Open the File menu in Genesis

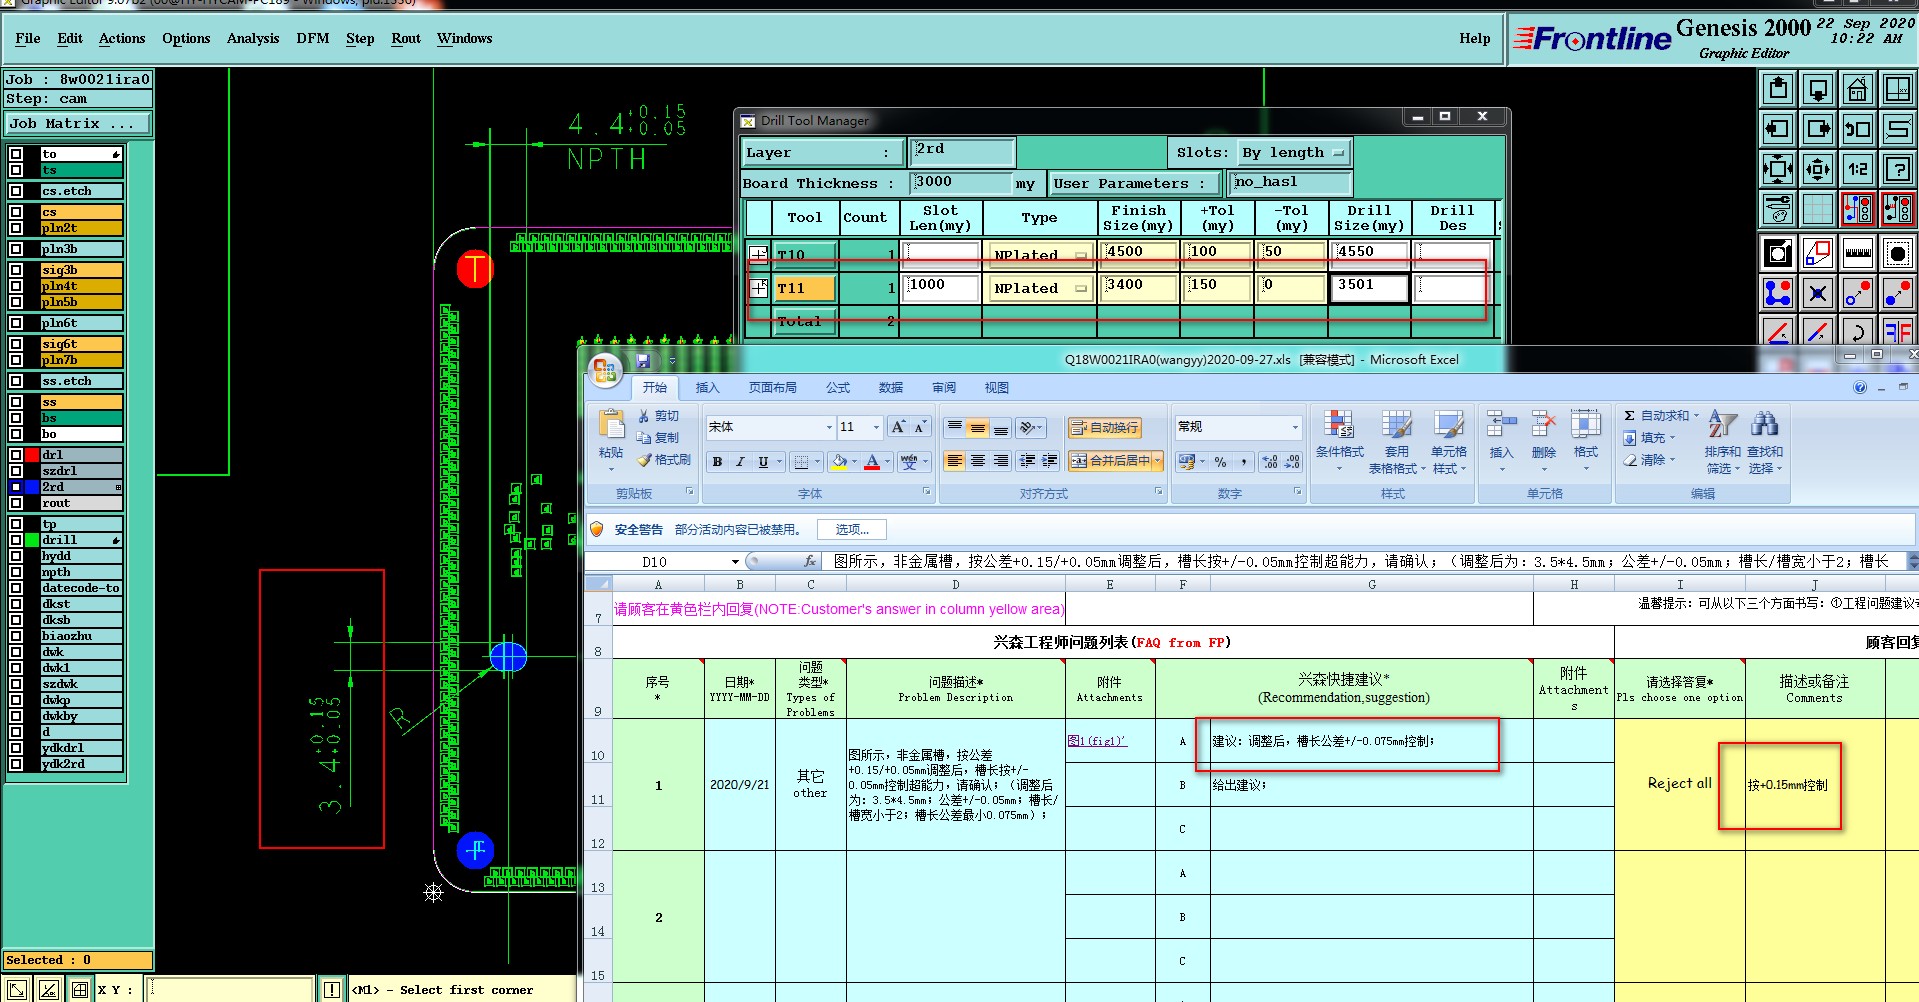28,38
